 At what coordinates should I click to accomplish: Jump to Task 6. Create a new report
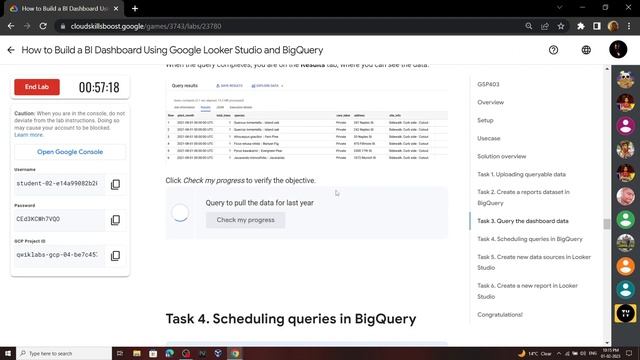(x=527, y=291)
